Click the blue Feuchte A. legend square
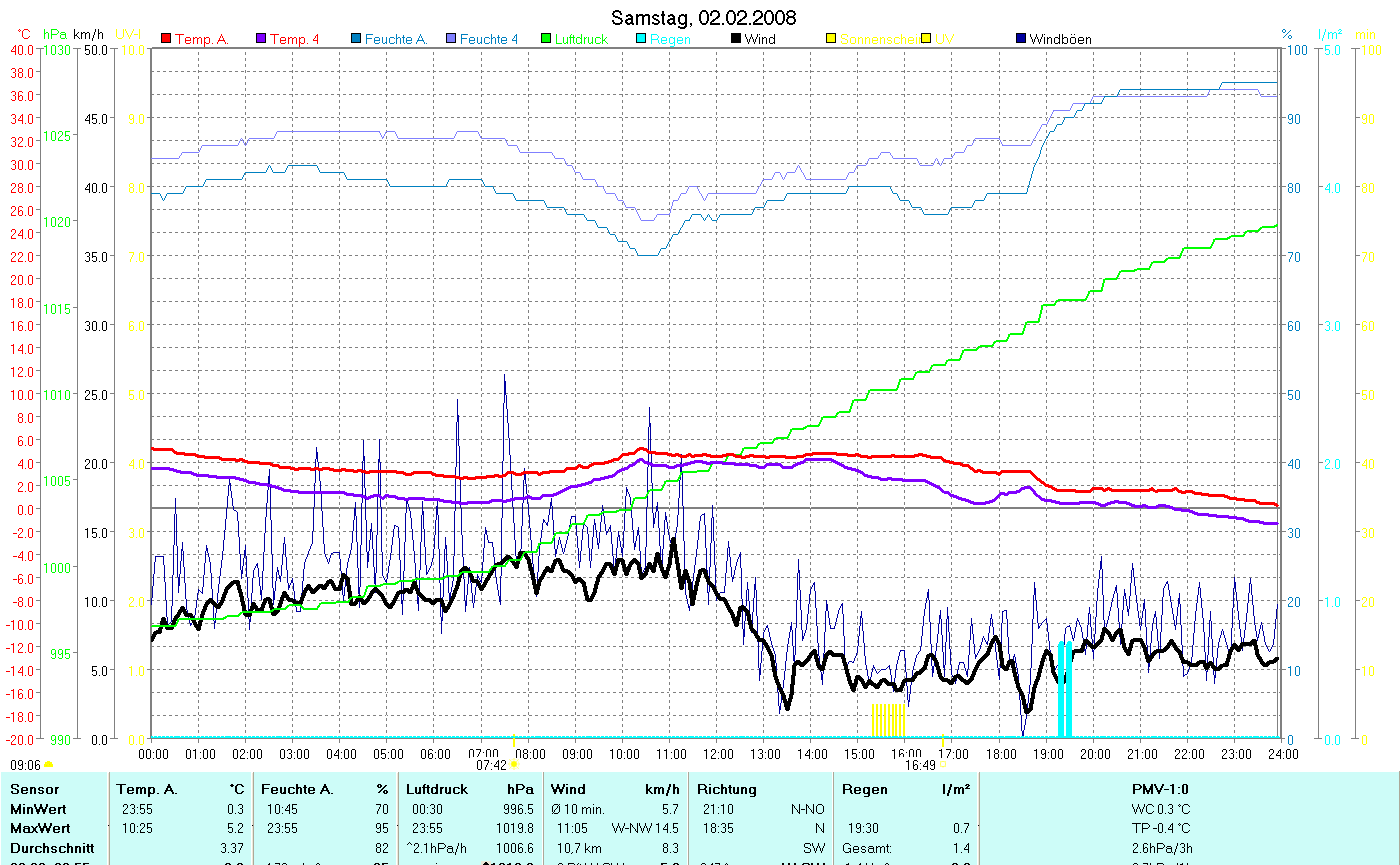This screenshot has width=1400, height=865. click(356, 39)
